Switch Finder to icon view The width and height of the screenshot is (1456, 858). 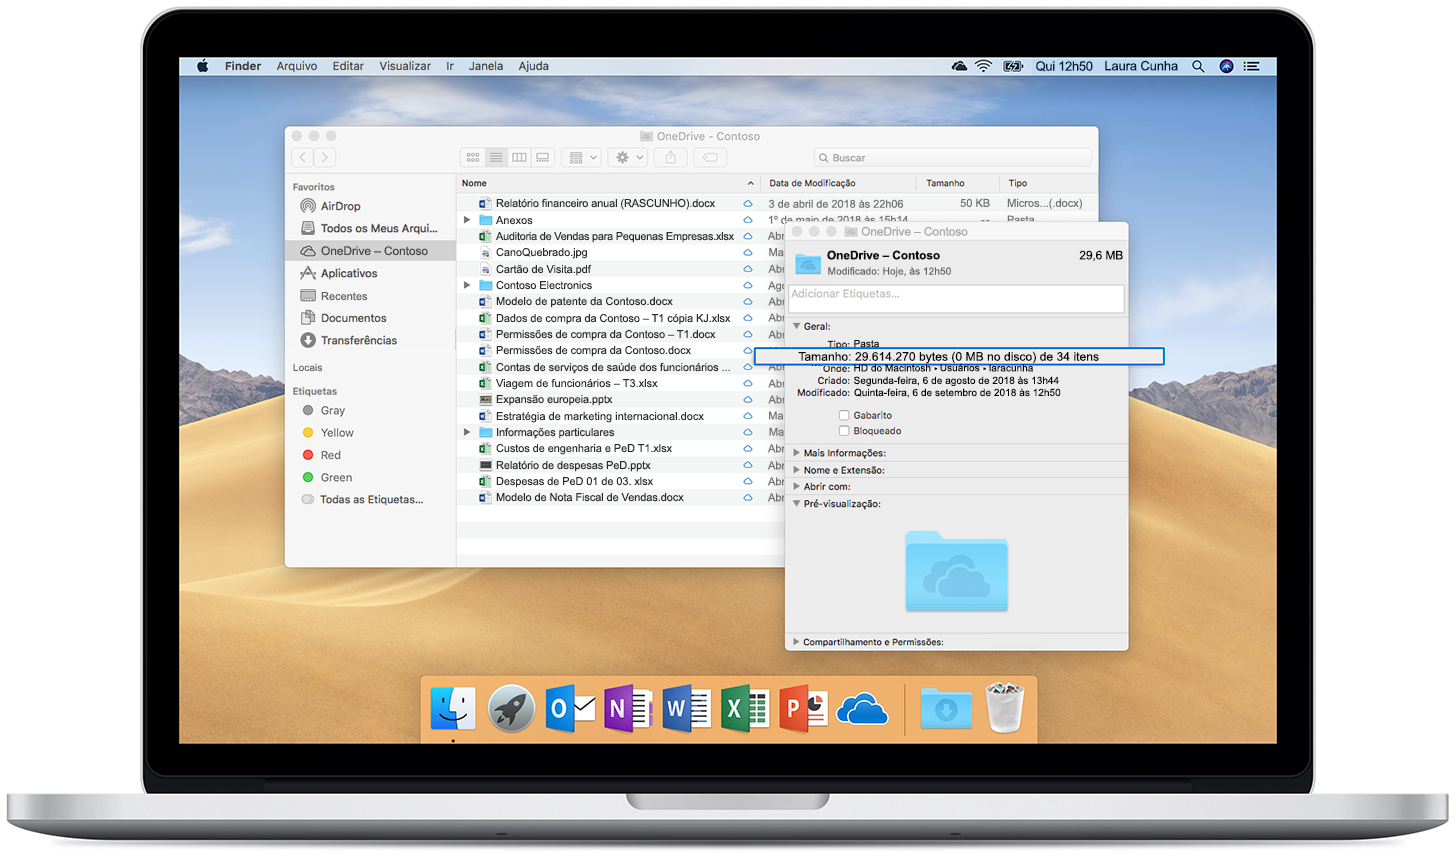coord(473,157)
